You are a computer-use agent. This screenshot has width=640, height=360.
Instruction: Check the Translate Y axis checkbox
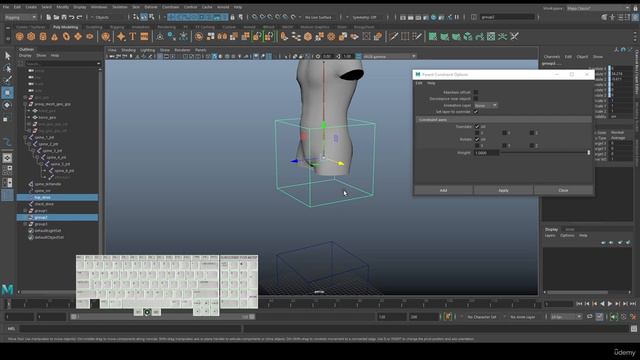coord(504,133)
